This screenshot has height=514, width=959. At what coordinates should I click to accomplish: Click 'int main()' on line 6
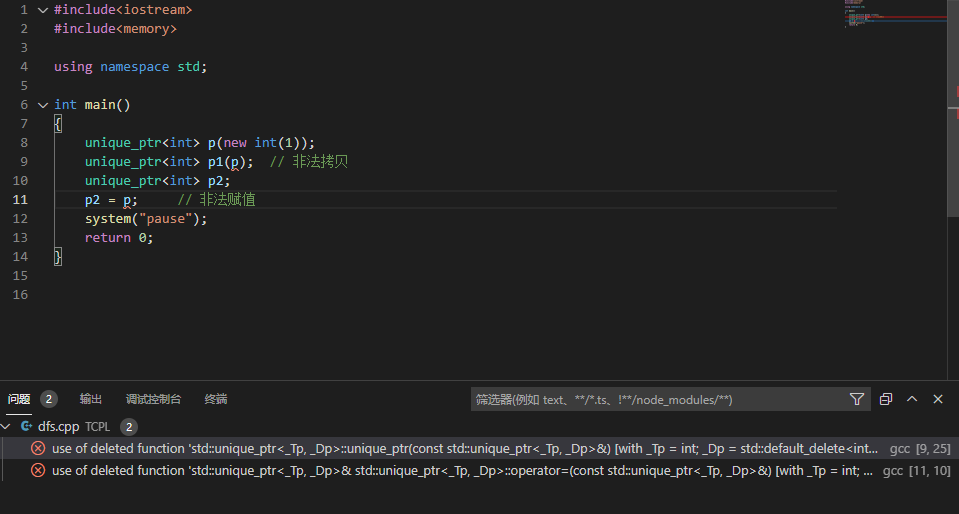coord(92,105)
